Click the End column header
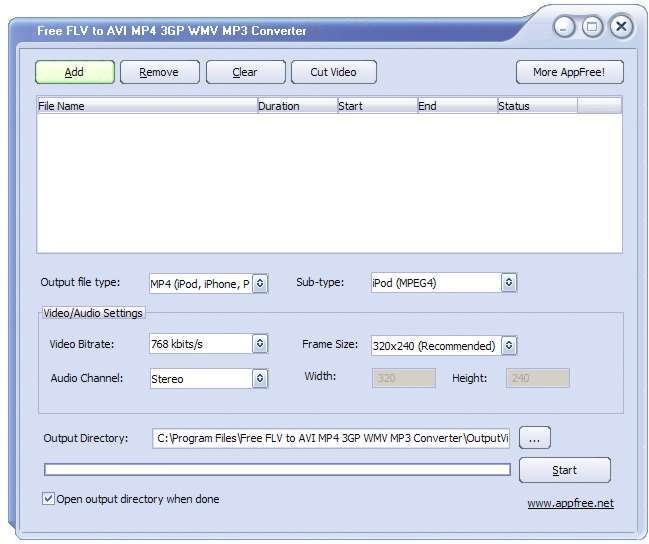Image resolution: width=649 pixels, height=544 pixels. (x=457, y=106)
